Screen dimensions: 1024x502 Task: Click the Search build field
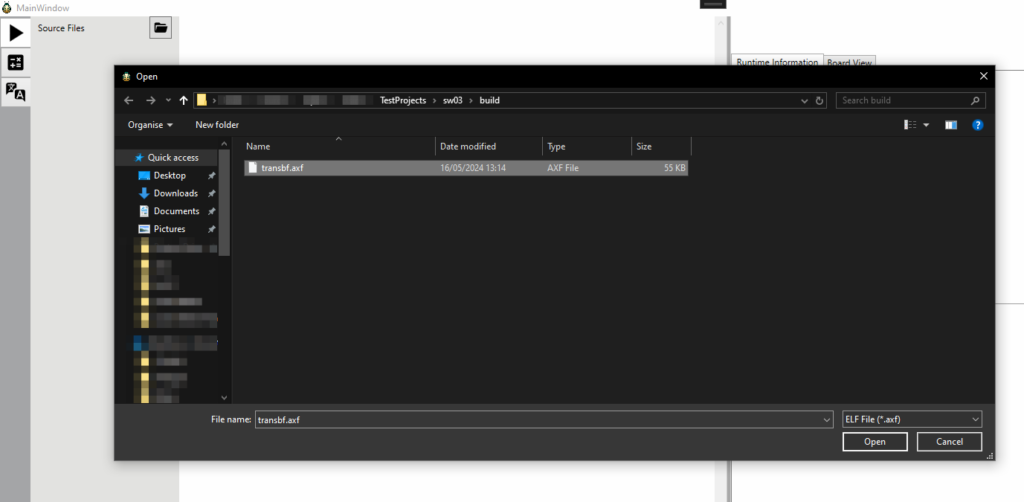click(x=905, y=100)
